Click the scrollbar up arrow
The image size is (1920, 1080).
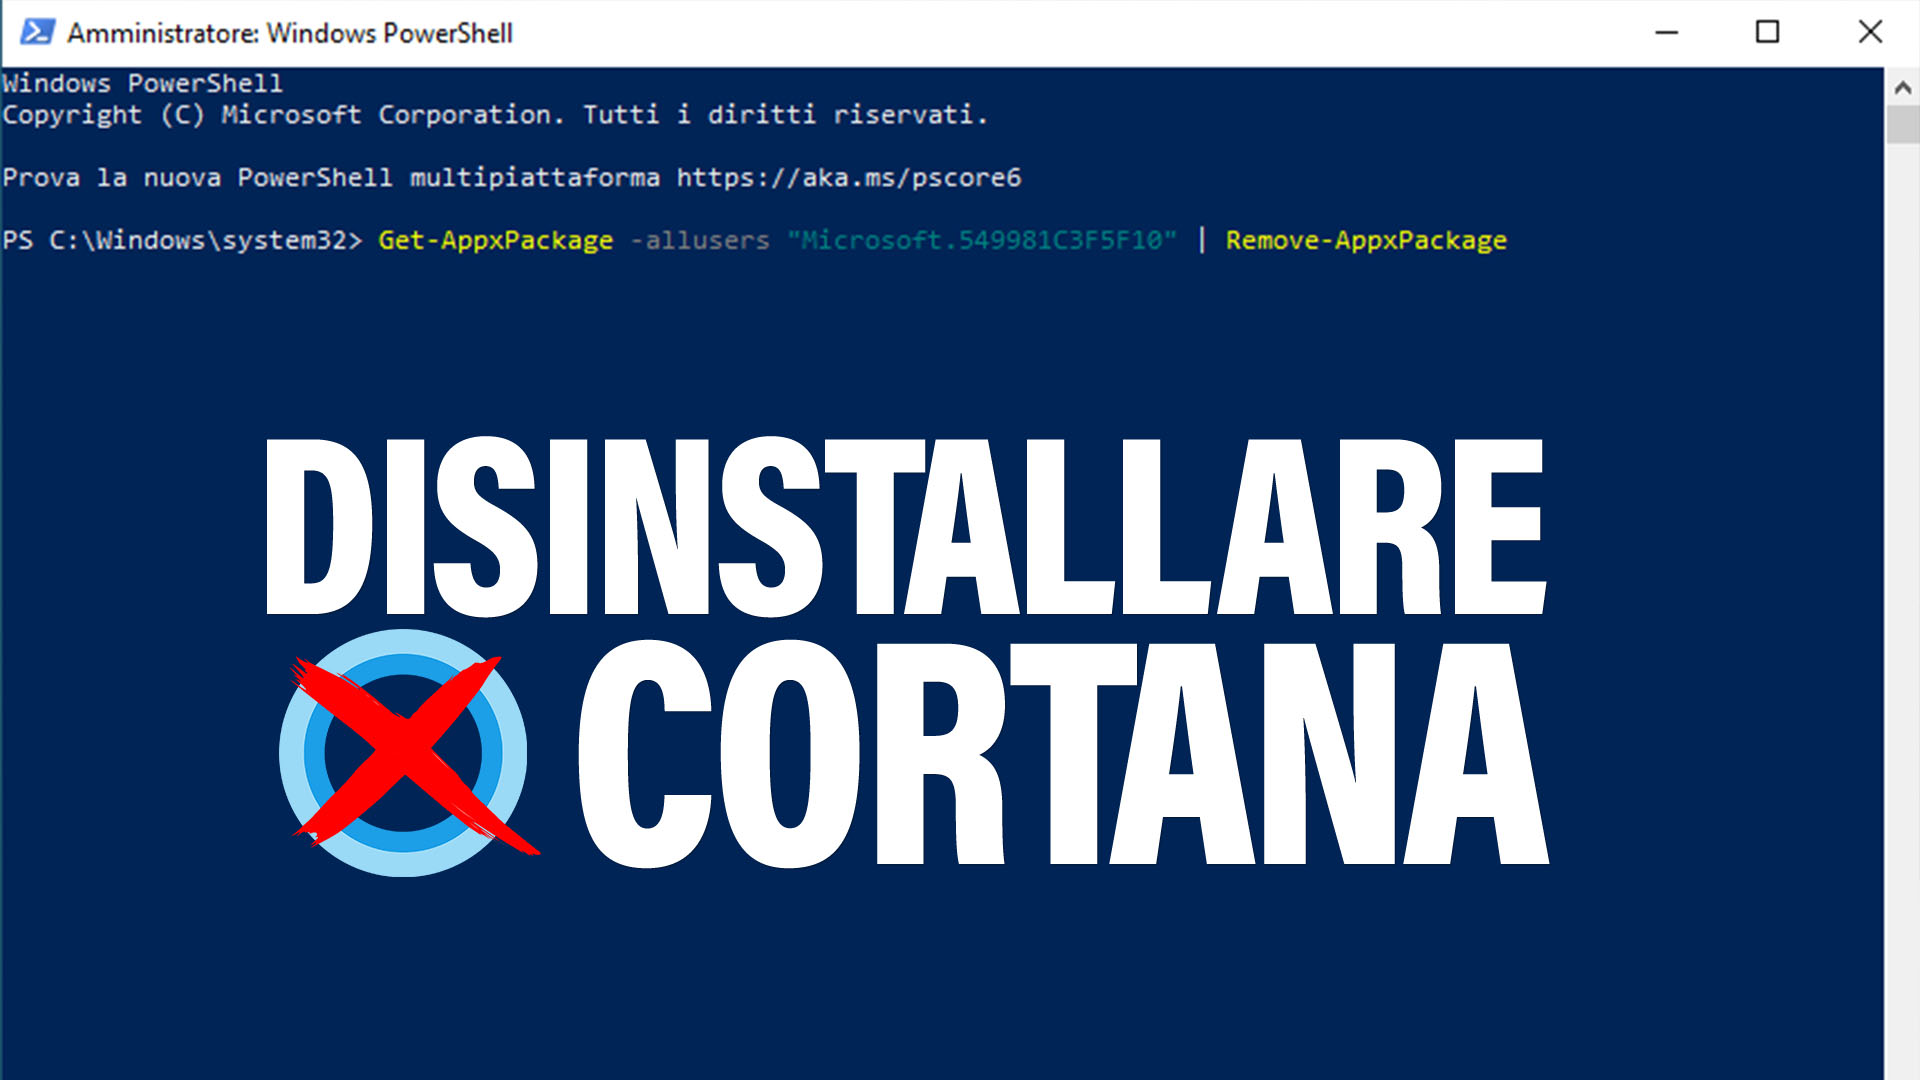coord(1902,87)
